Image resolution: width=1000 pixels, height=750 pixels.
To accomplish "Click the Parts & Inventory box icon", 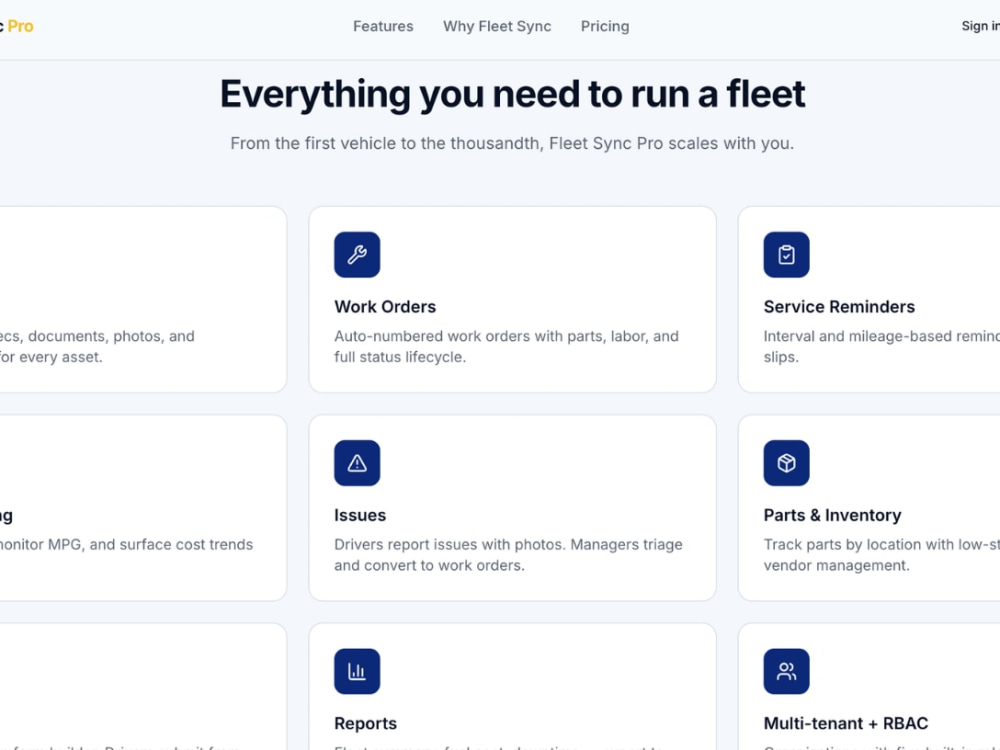I will pyautogui.click(x=786, y=463).
